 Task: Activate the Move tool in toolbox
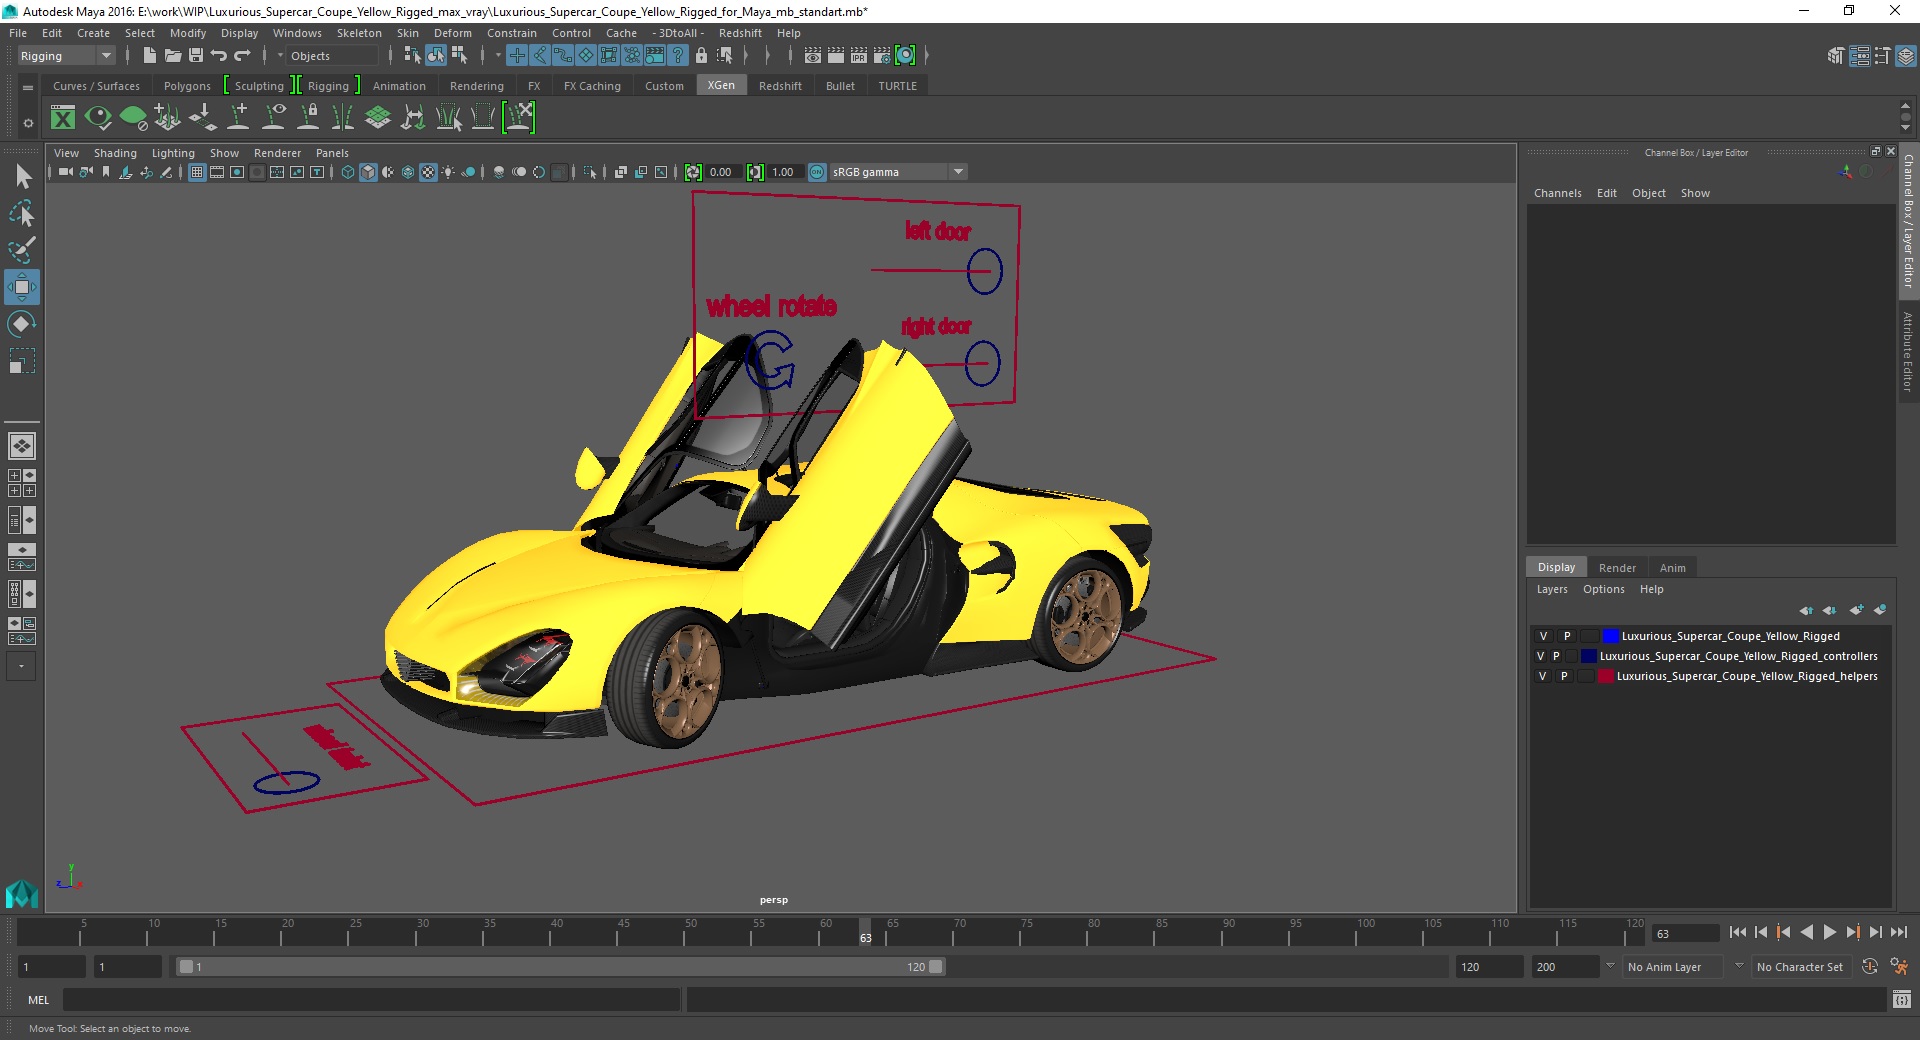(22, 287)
